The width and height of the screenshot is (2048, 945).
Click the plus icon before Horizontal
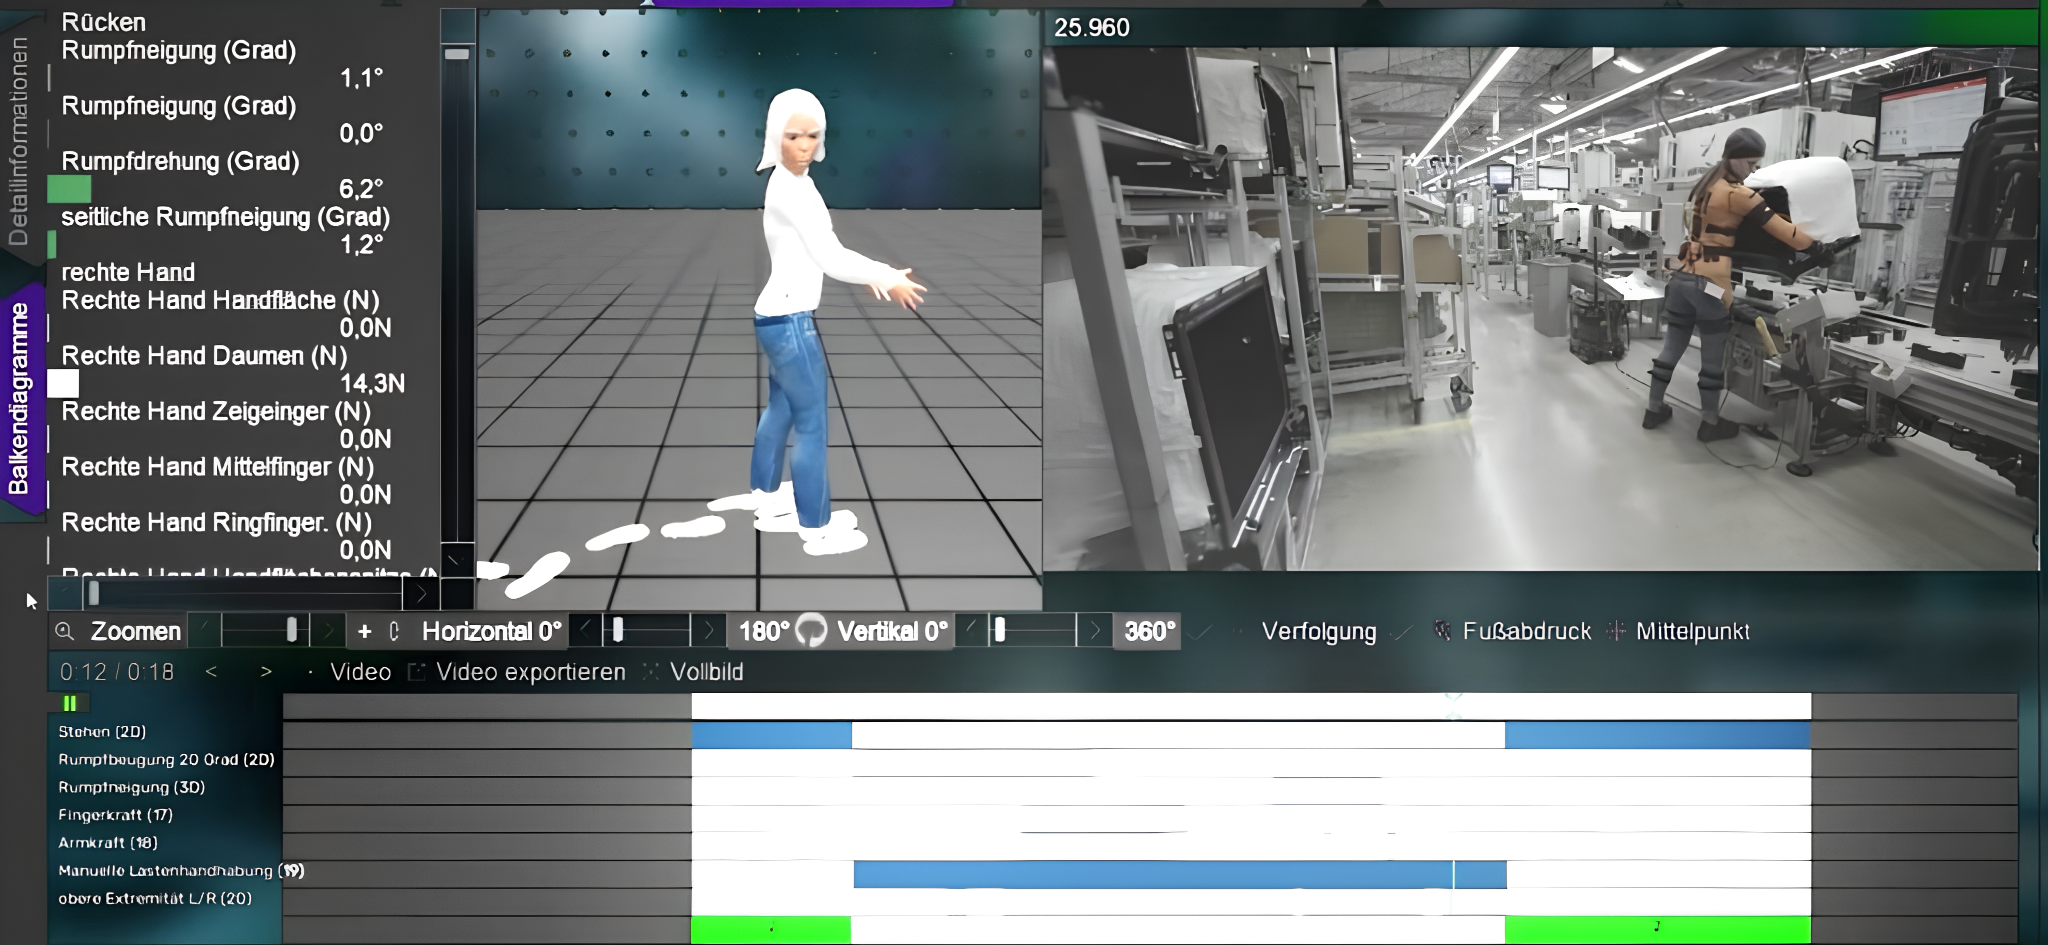(364, 631)
